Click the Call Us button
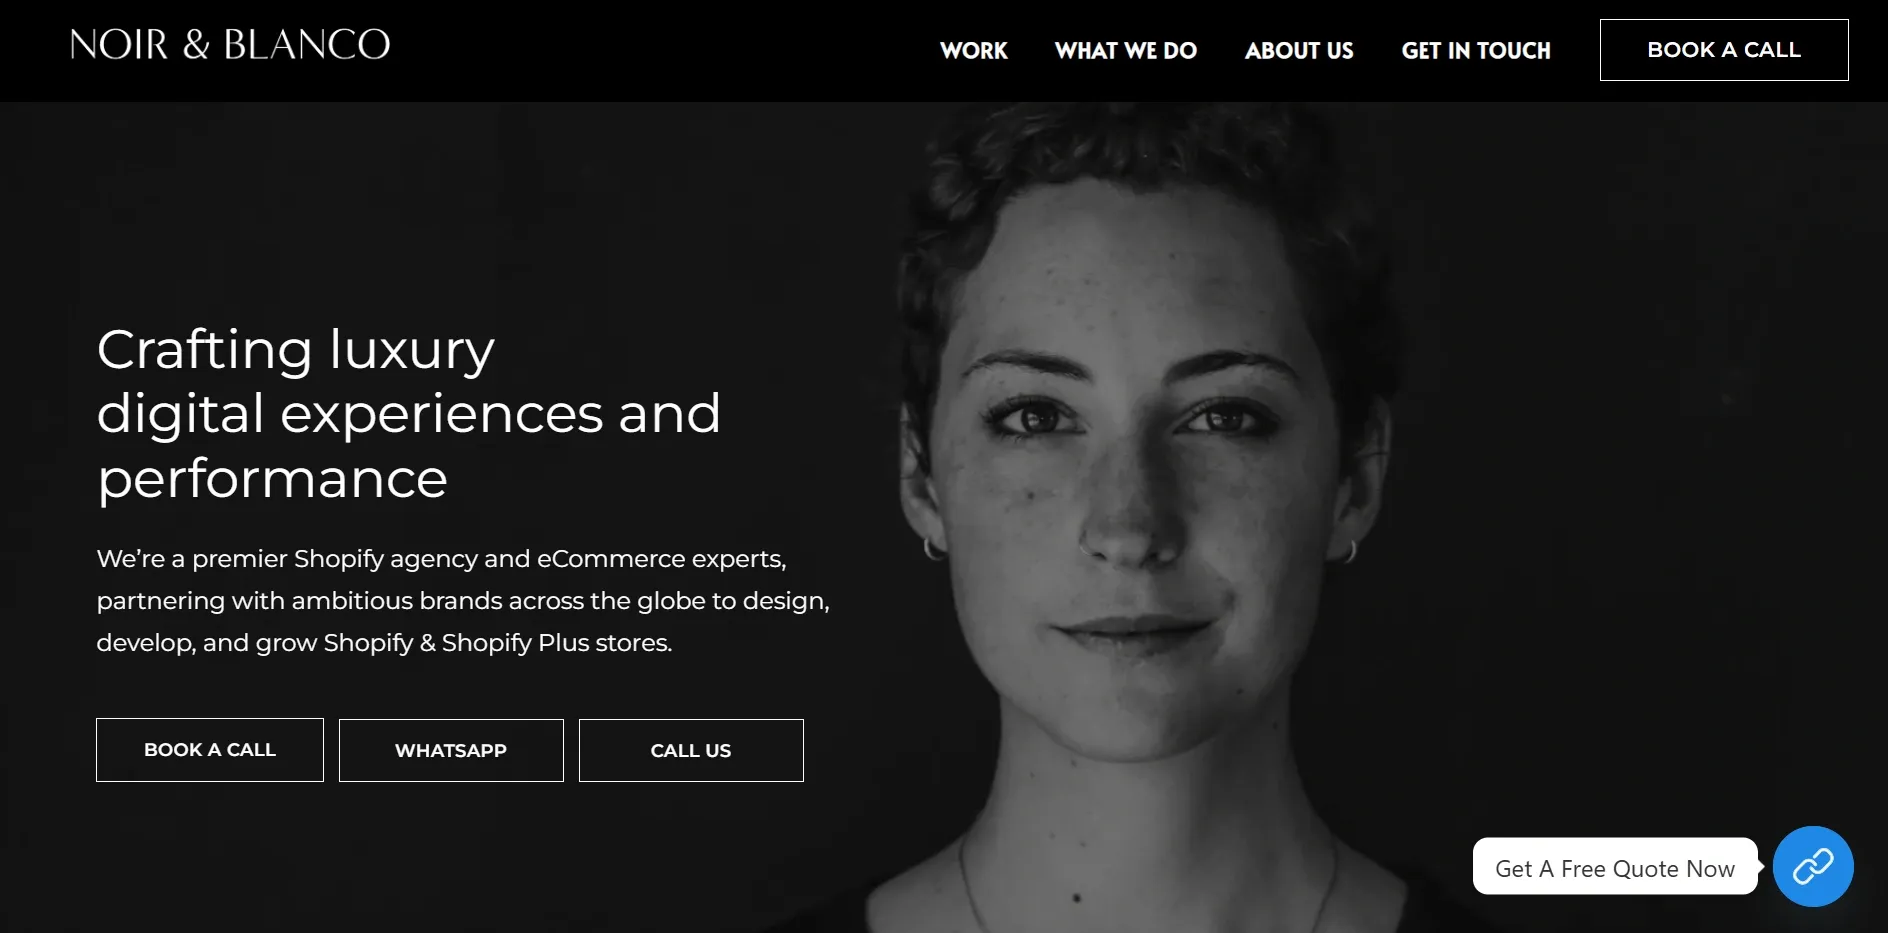 pos(691,750)
